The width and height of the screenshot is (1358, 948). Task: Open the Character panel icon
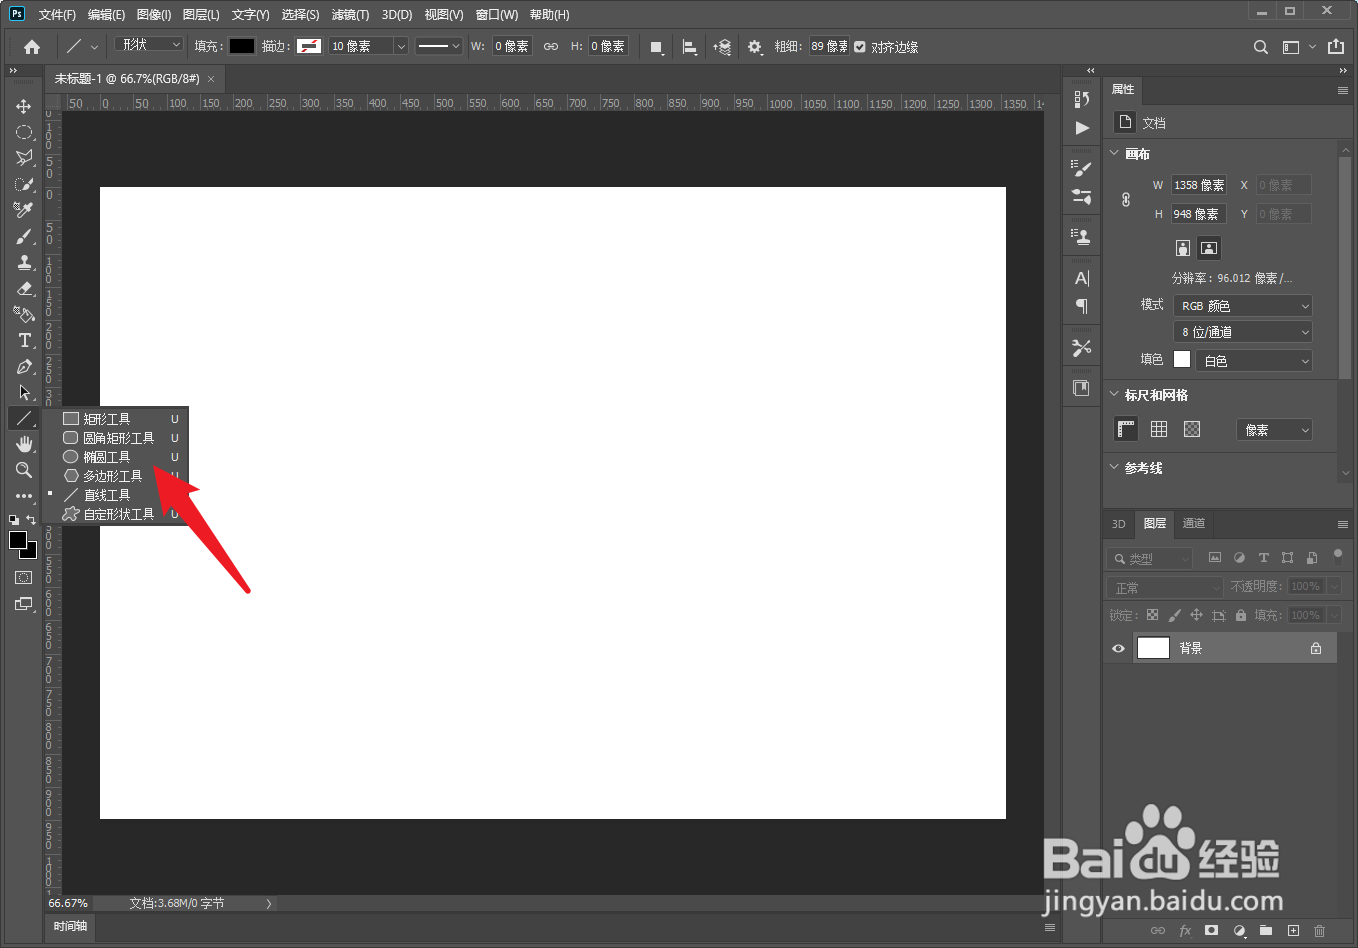click(1082, 278)
